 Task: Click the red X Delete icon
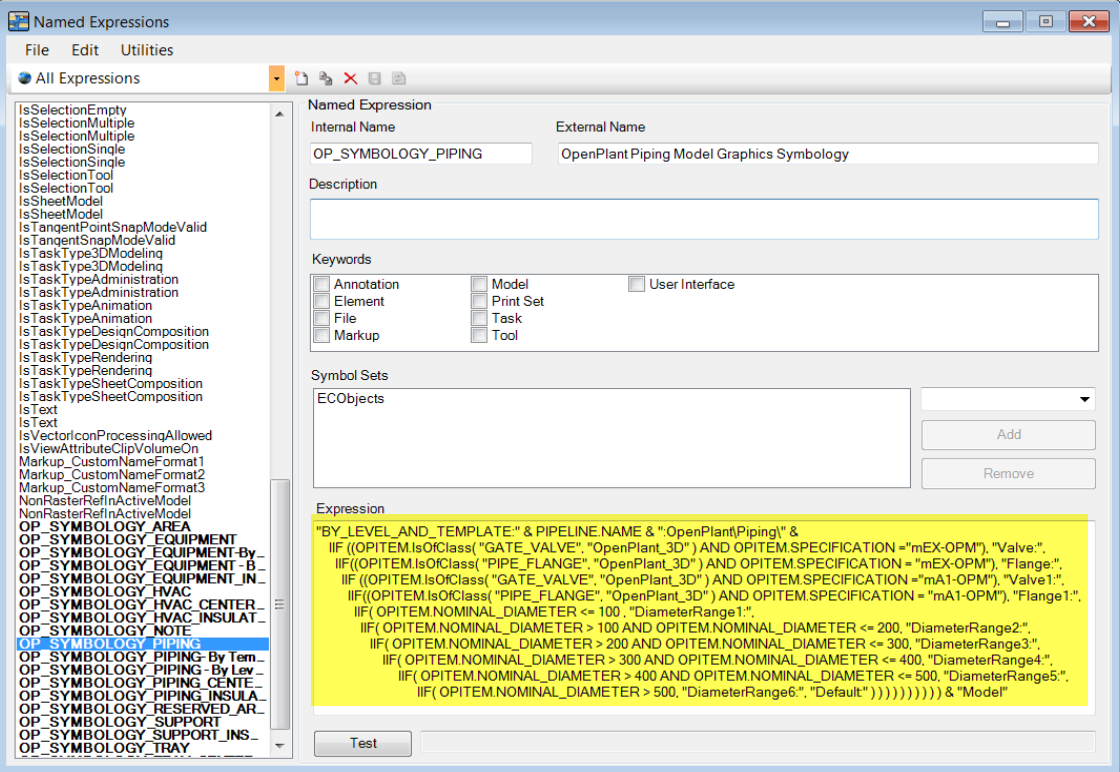[350, 79]
